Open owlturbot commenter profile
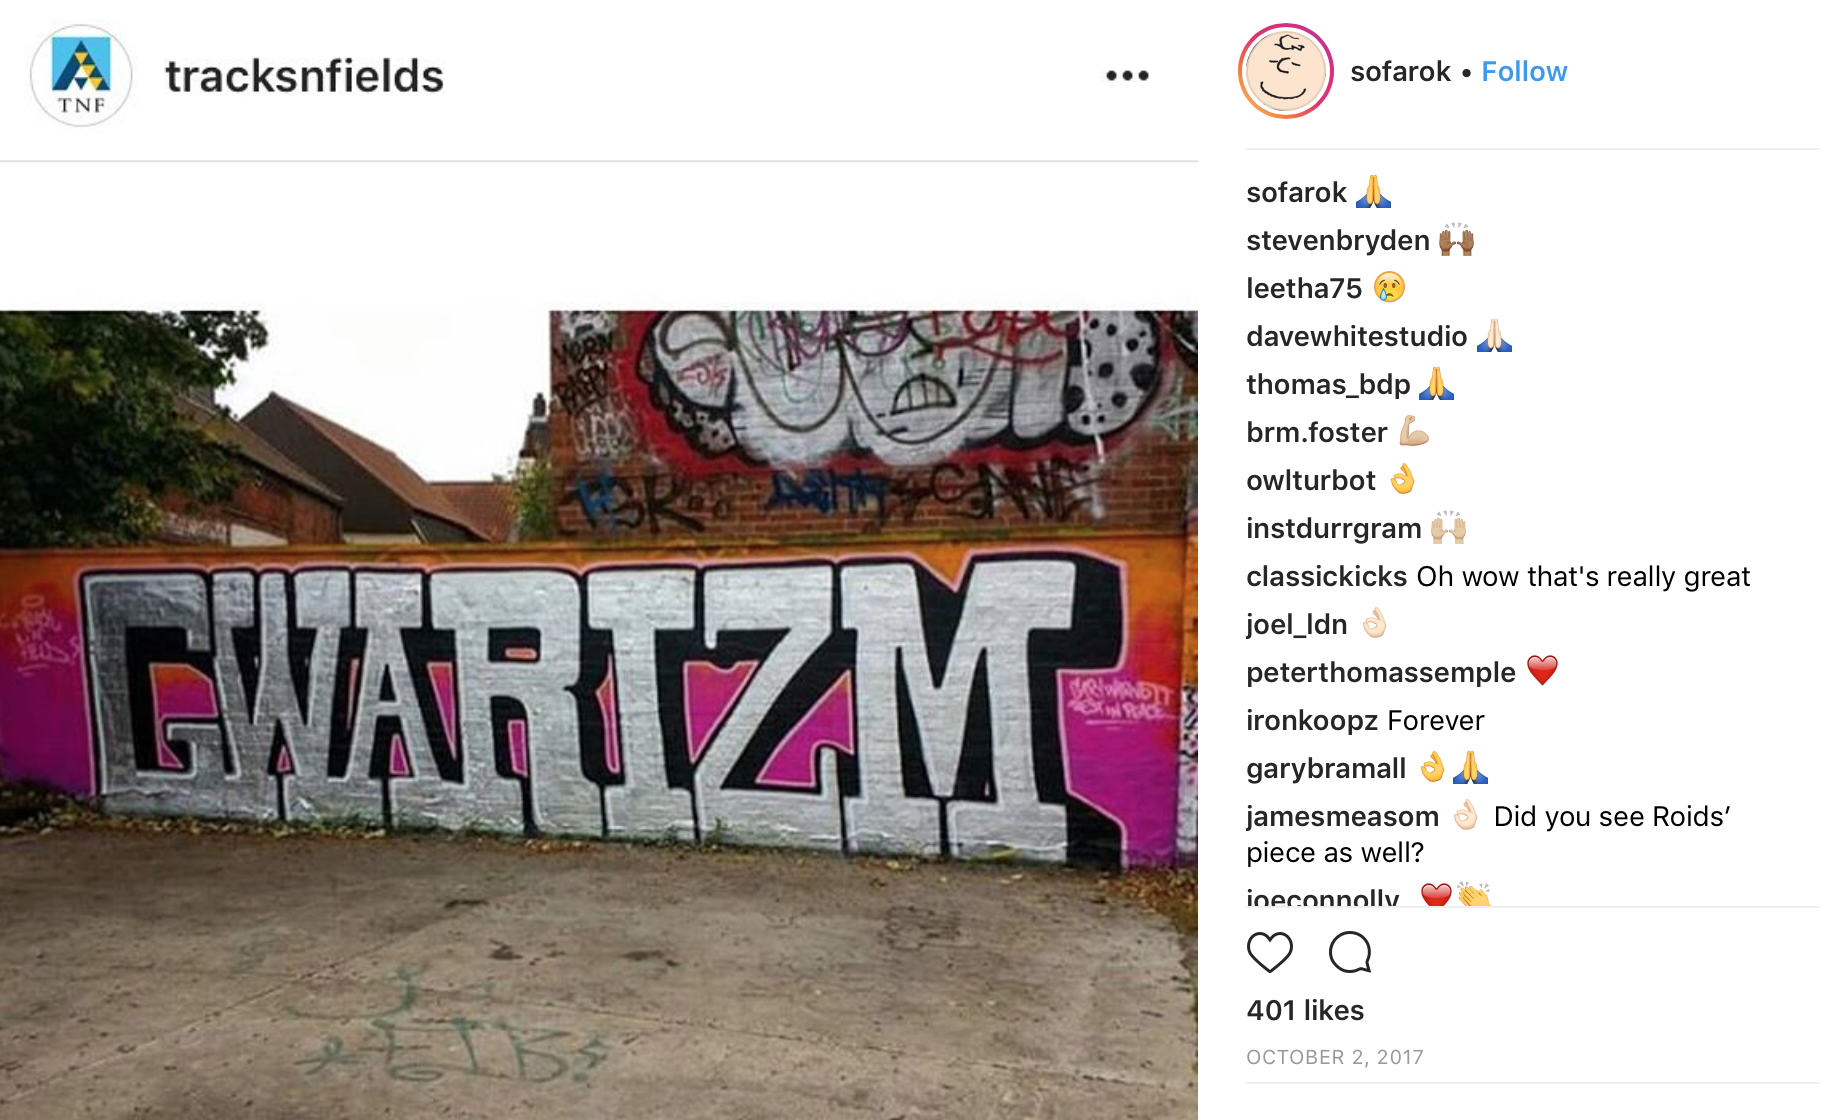The height and width of the screenshot is (1120, 1836). coord(1311,481)
